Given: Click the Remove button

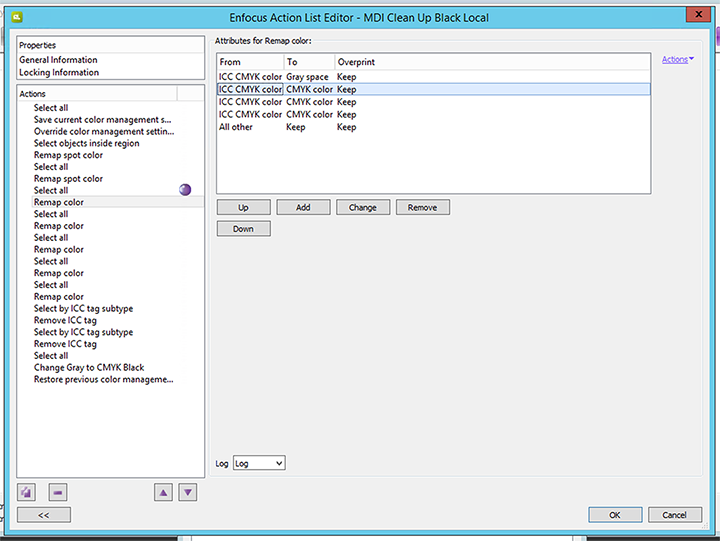Looking at the screenshot, I should pyautogui.click(x=423, y=207).
